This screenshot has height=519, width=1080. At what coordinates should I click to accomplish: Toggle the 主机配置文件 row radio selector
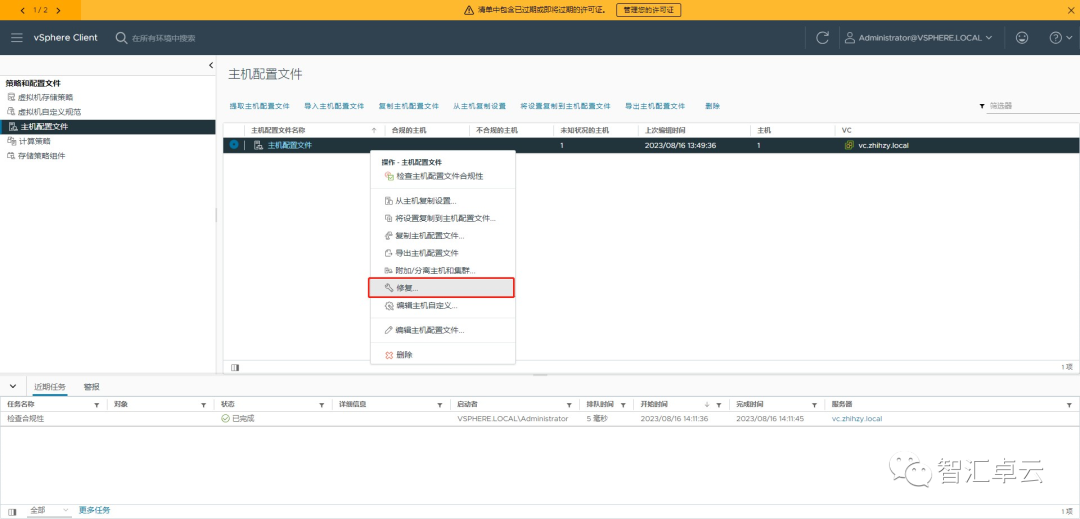point(234,145)
